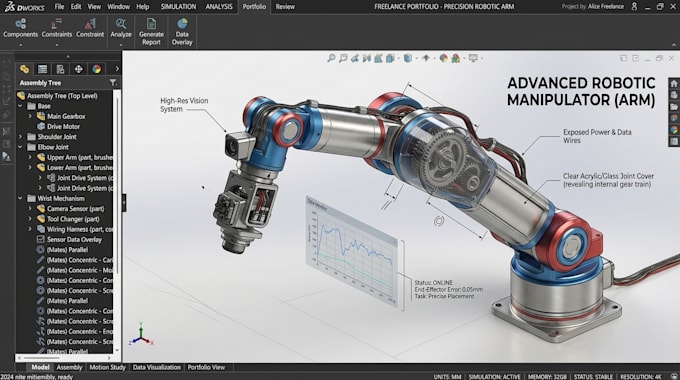
Task: Expand the Camera Sensor part node
Action: pyautogui.click(x=30, y=209)
